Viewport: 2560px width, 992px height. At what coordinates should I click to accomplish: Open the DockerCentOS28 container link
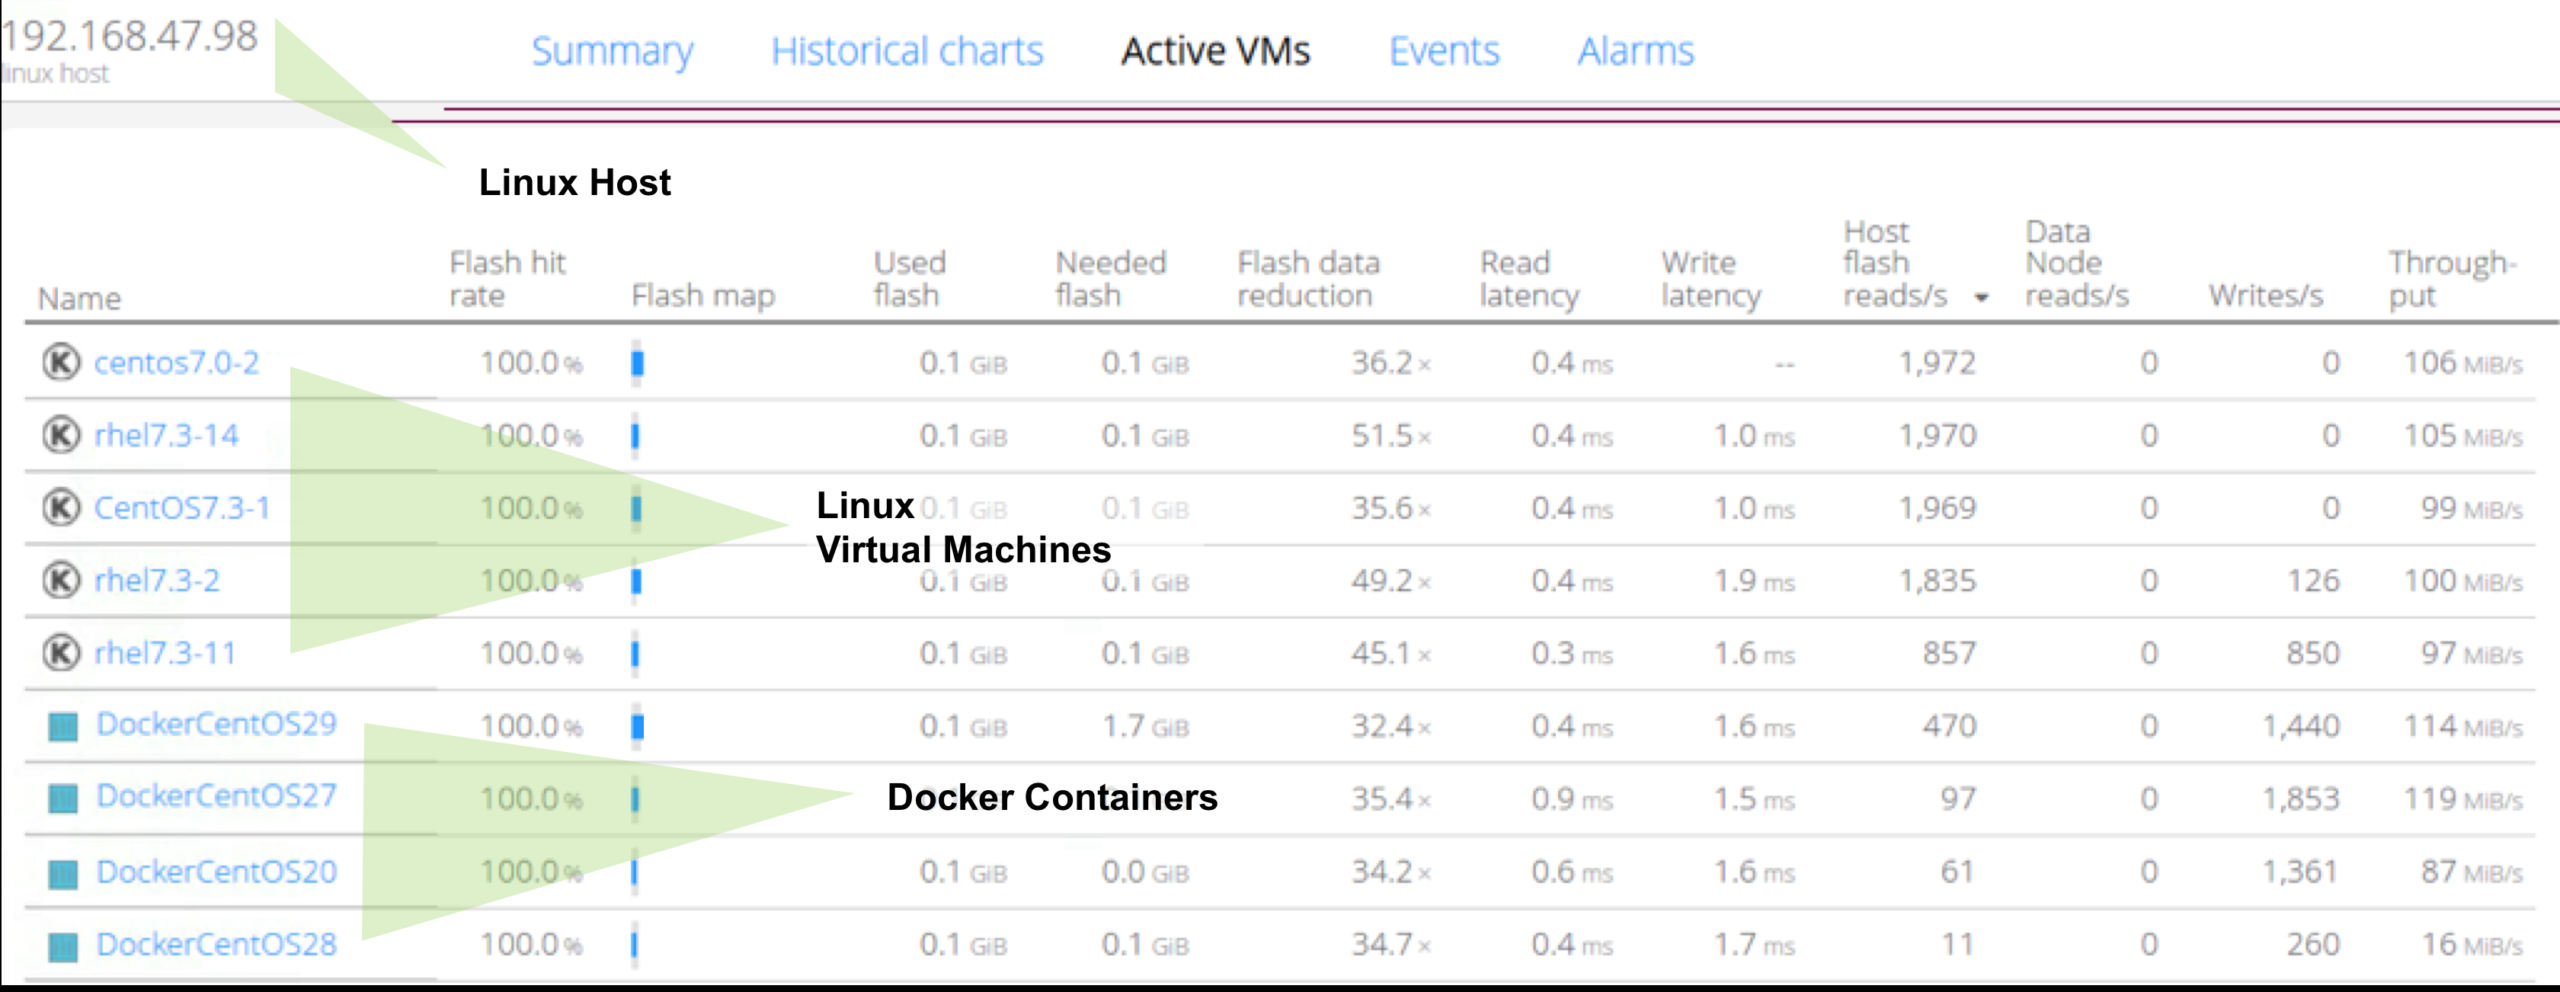point(216,944)
